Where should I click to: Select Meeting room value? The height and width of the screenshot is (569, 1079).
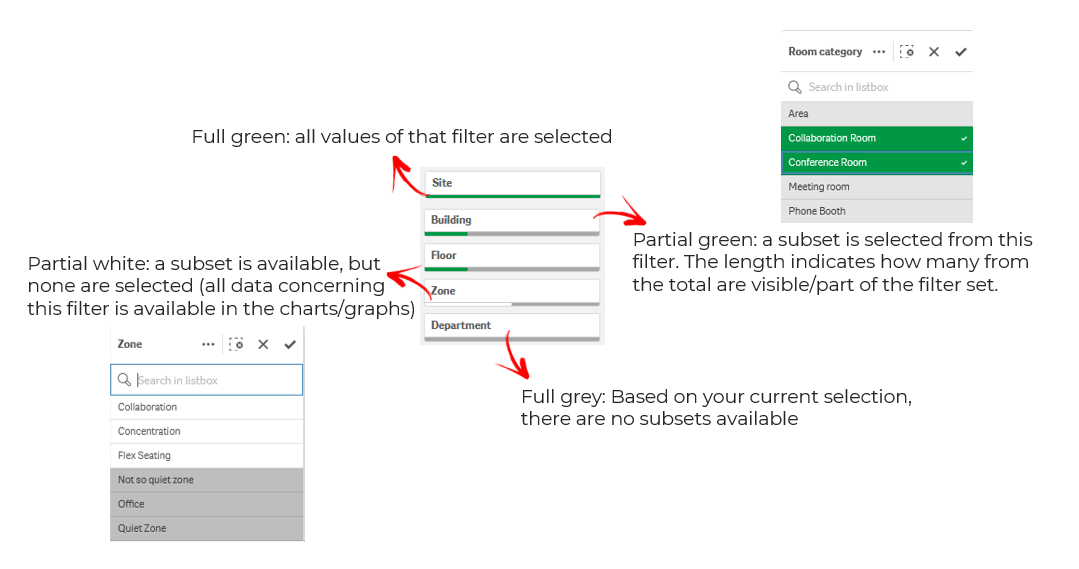[x=877, y=186]
